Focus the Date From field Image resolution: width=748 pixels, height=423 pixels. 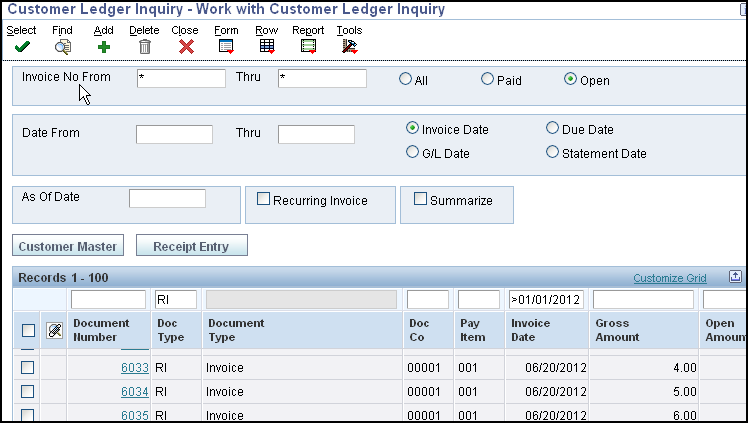pos(174,134)
